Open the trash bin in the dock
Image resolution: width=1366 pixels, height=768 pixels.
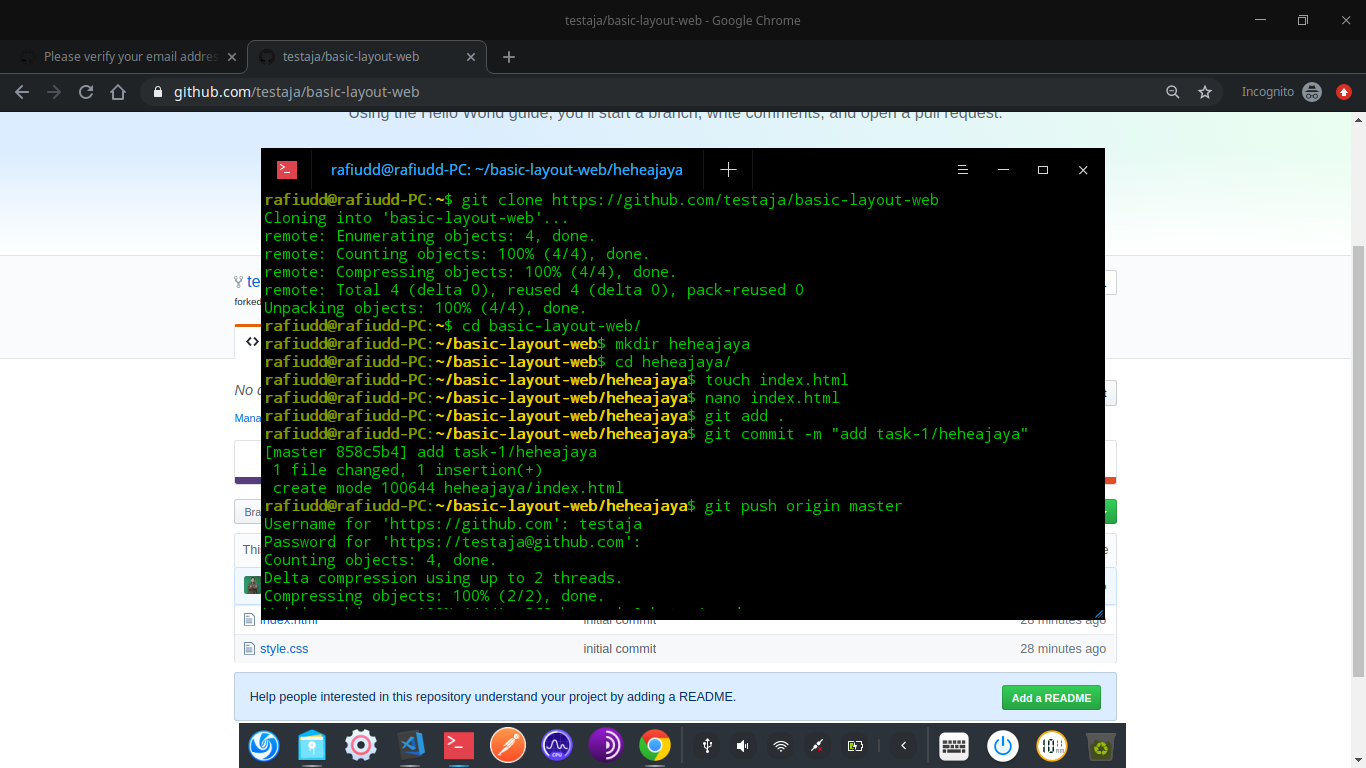coord(1101,745)
